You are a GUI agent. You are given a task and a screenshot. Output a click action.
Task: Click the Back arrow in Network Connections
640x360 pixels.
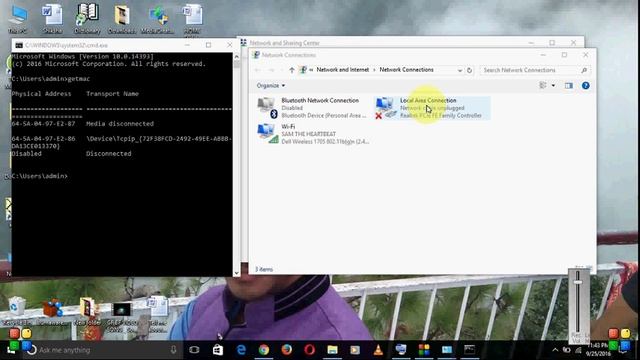coord(258,70)
